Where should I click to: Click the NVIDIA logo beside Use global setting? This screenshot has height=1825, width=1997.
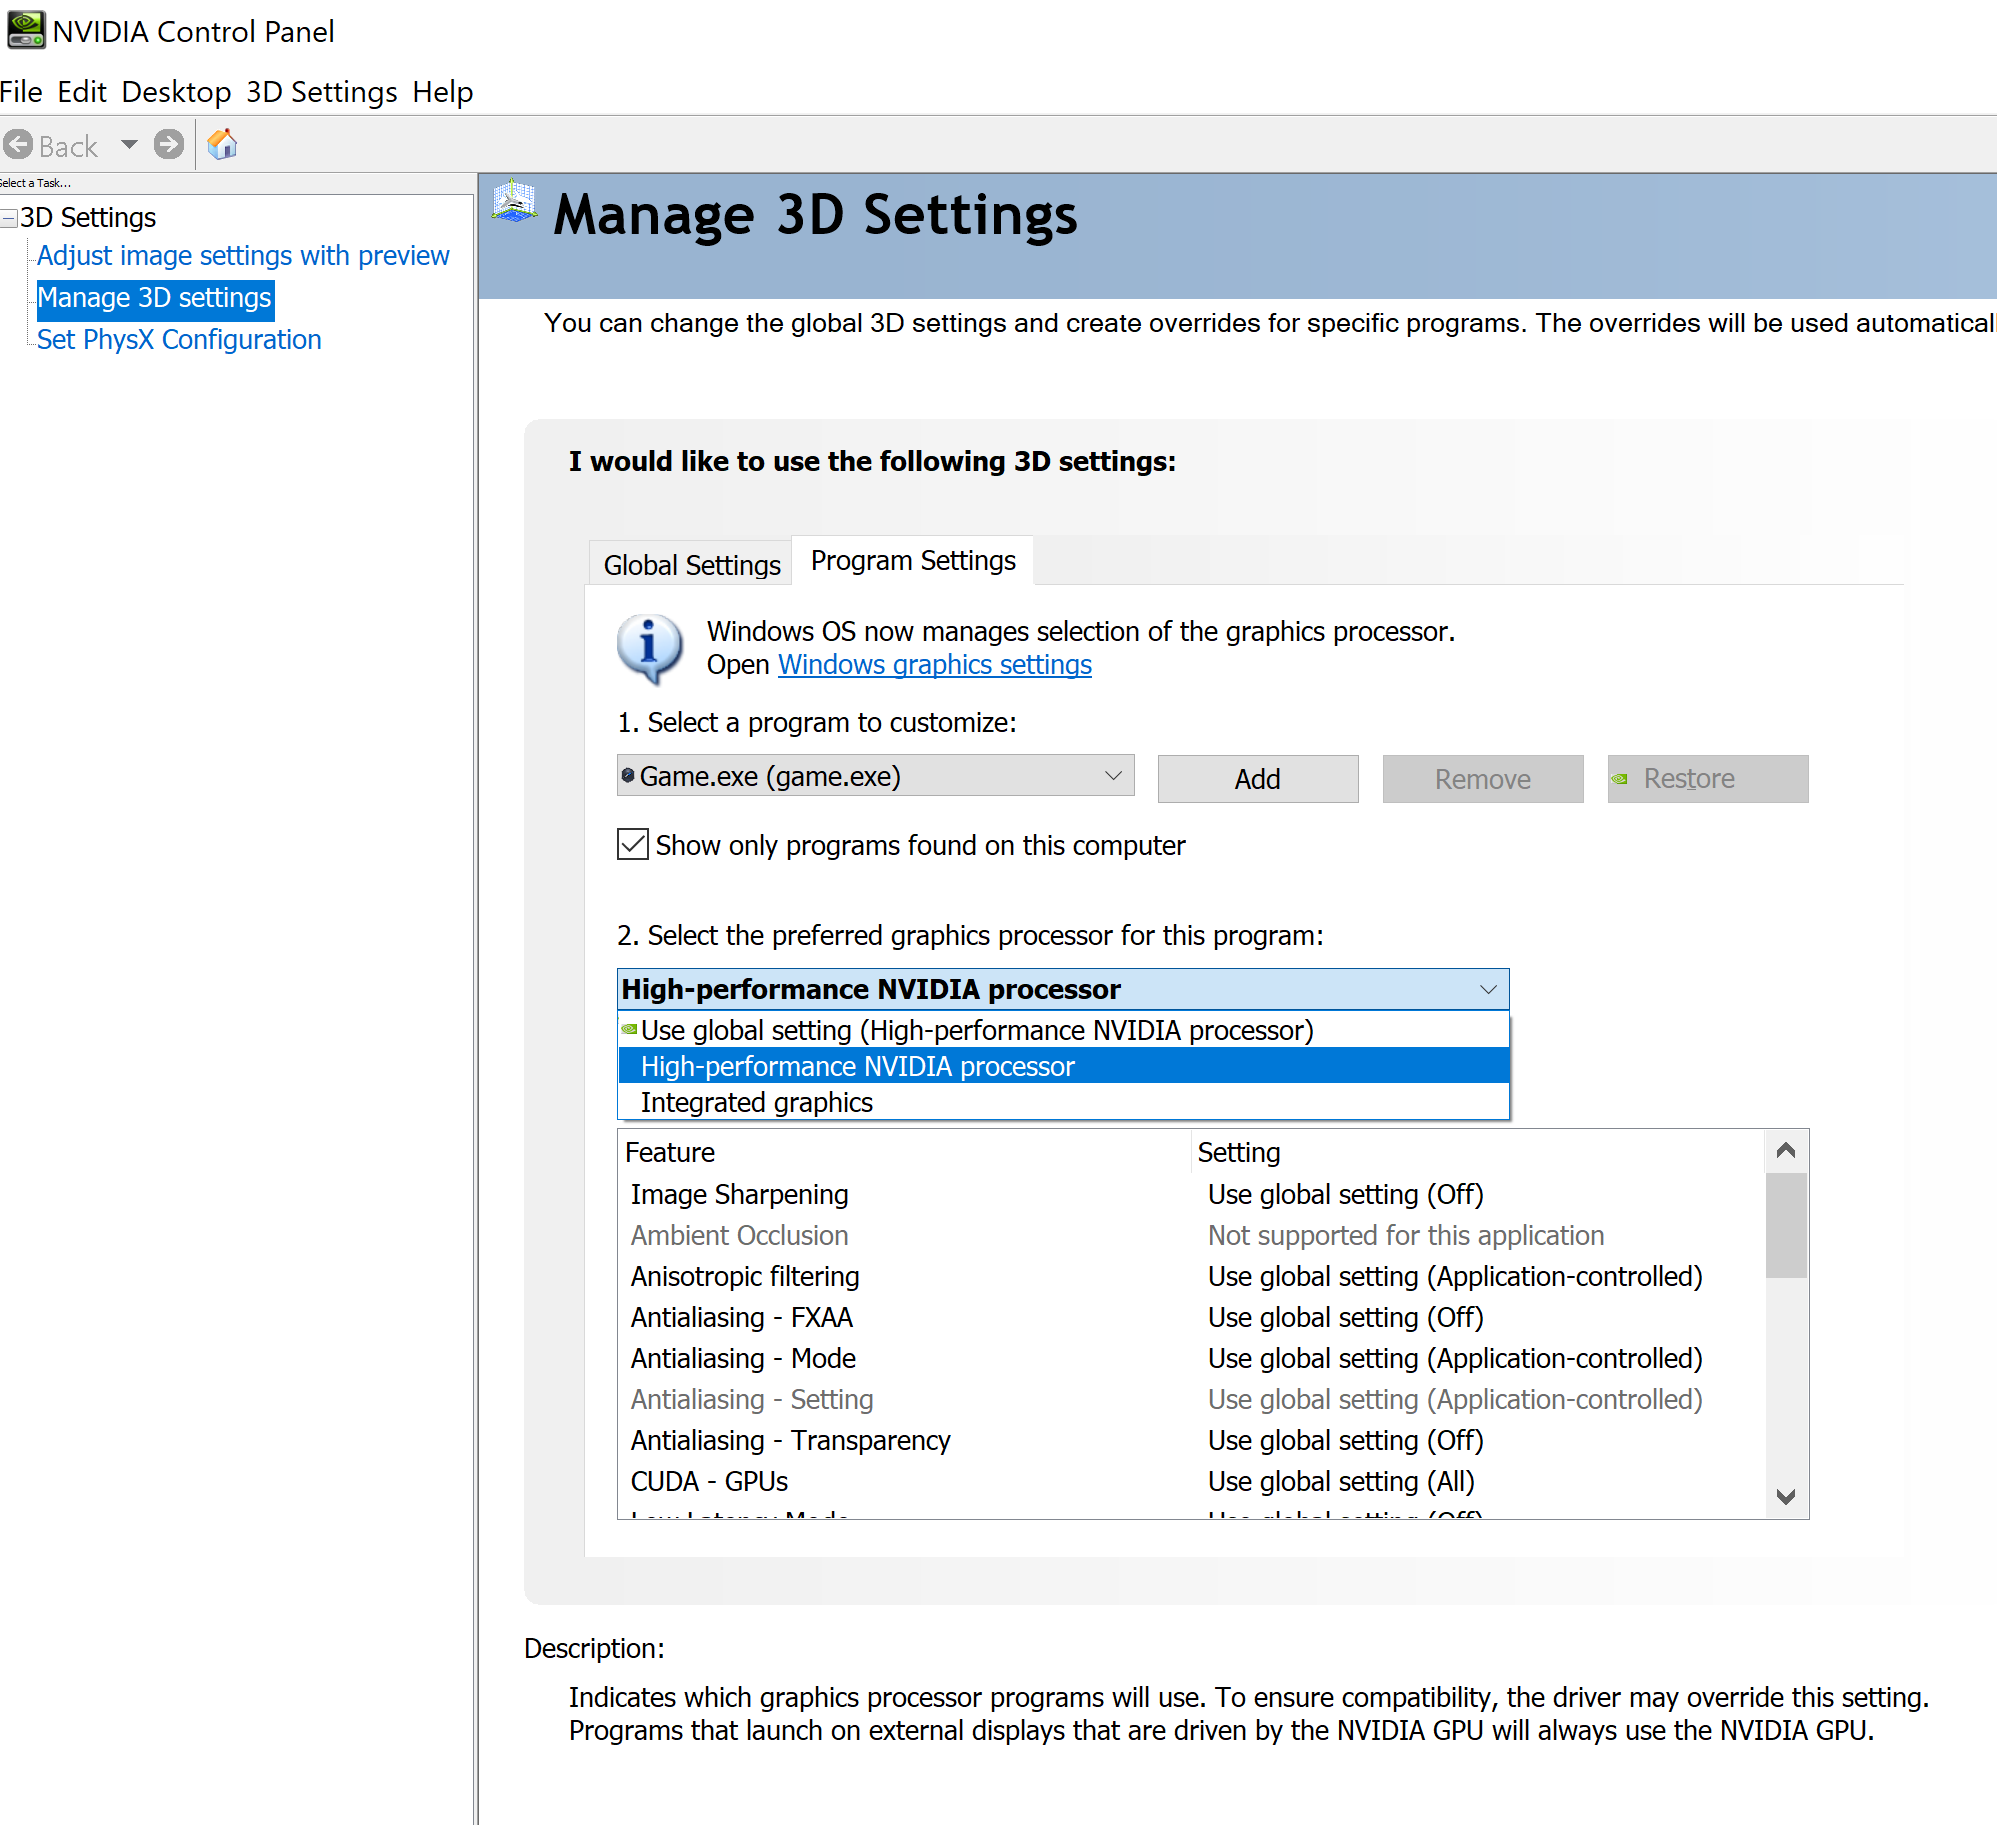point(629,1029)
